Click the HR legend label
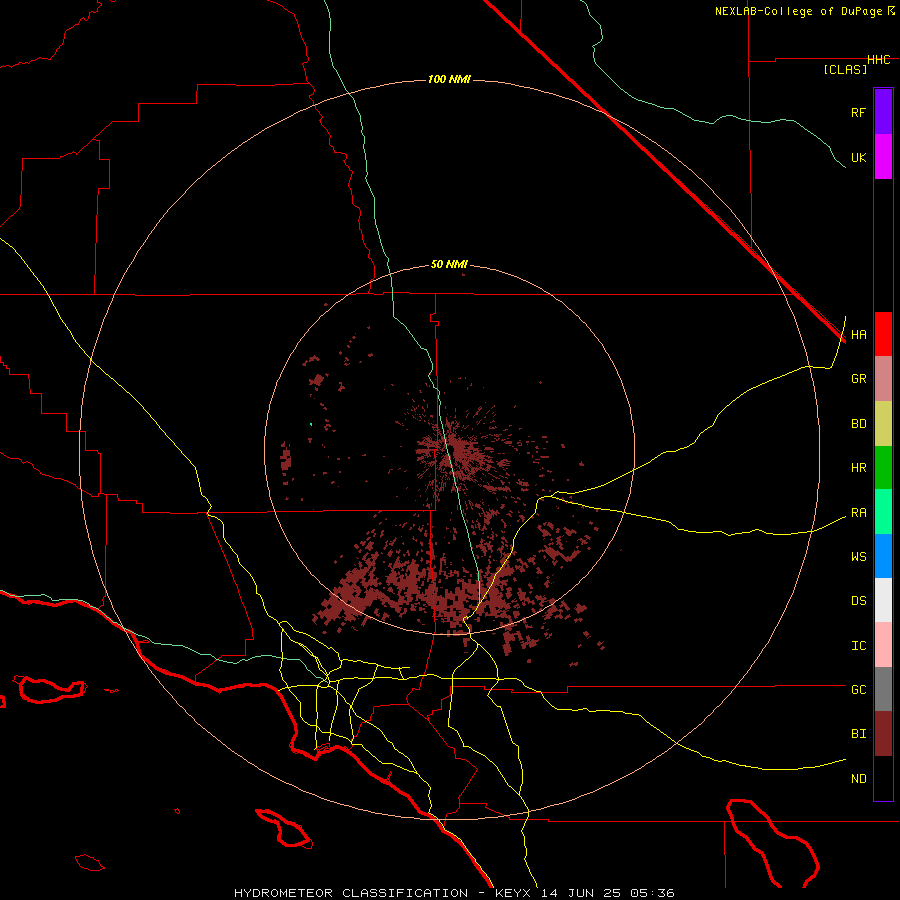This screenshot has height=900, width=900. point(858,468)
